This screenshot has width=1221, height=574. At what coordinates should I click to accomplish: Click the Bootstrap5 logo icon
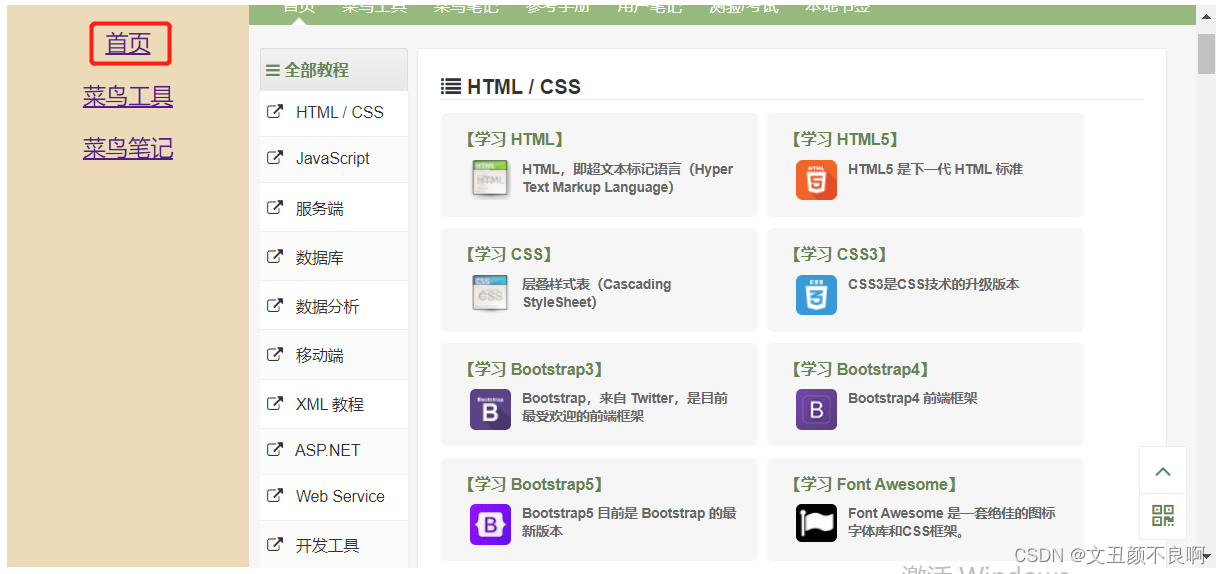tap(490, 524)
